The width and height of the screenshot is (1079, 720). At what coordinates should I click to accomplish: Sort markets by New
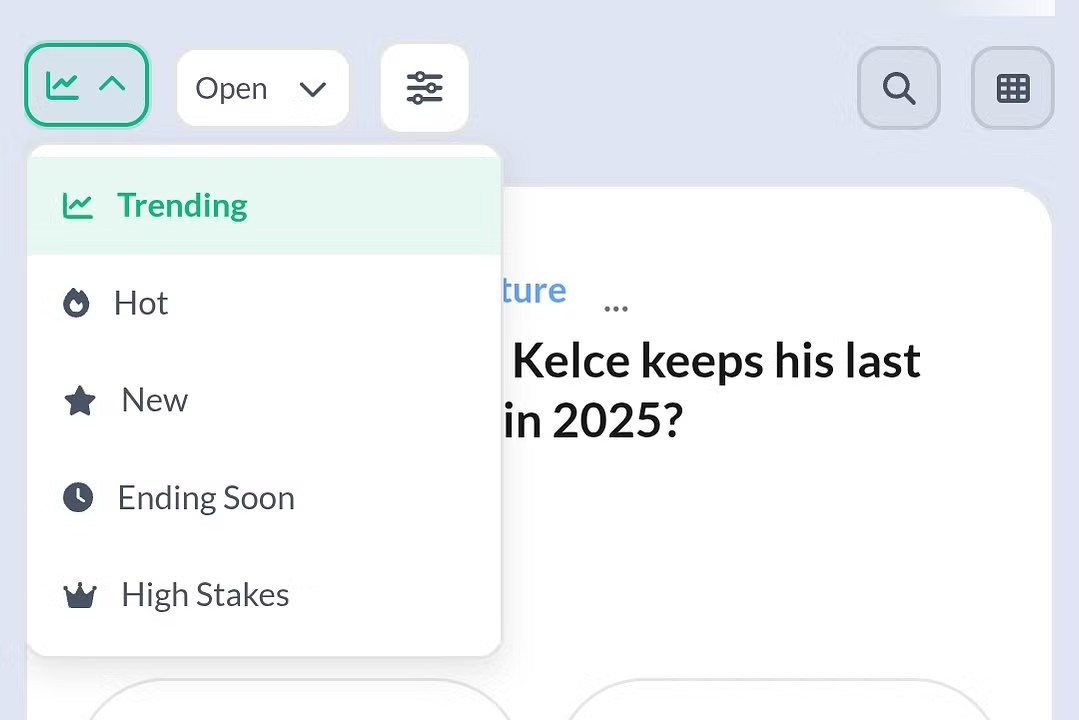(x=154, y=400)
